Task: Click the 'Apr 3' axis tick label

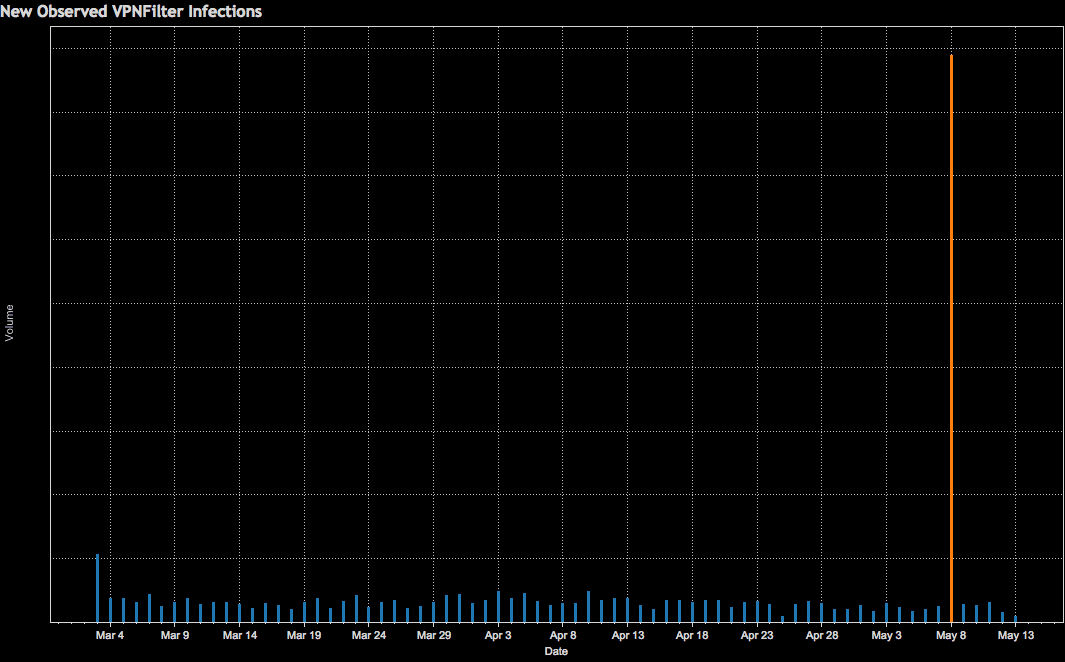Action: (x=498, y=636)
